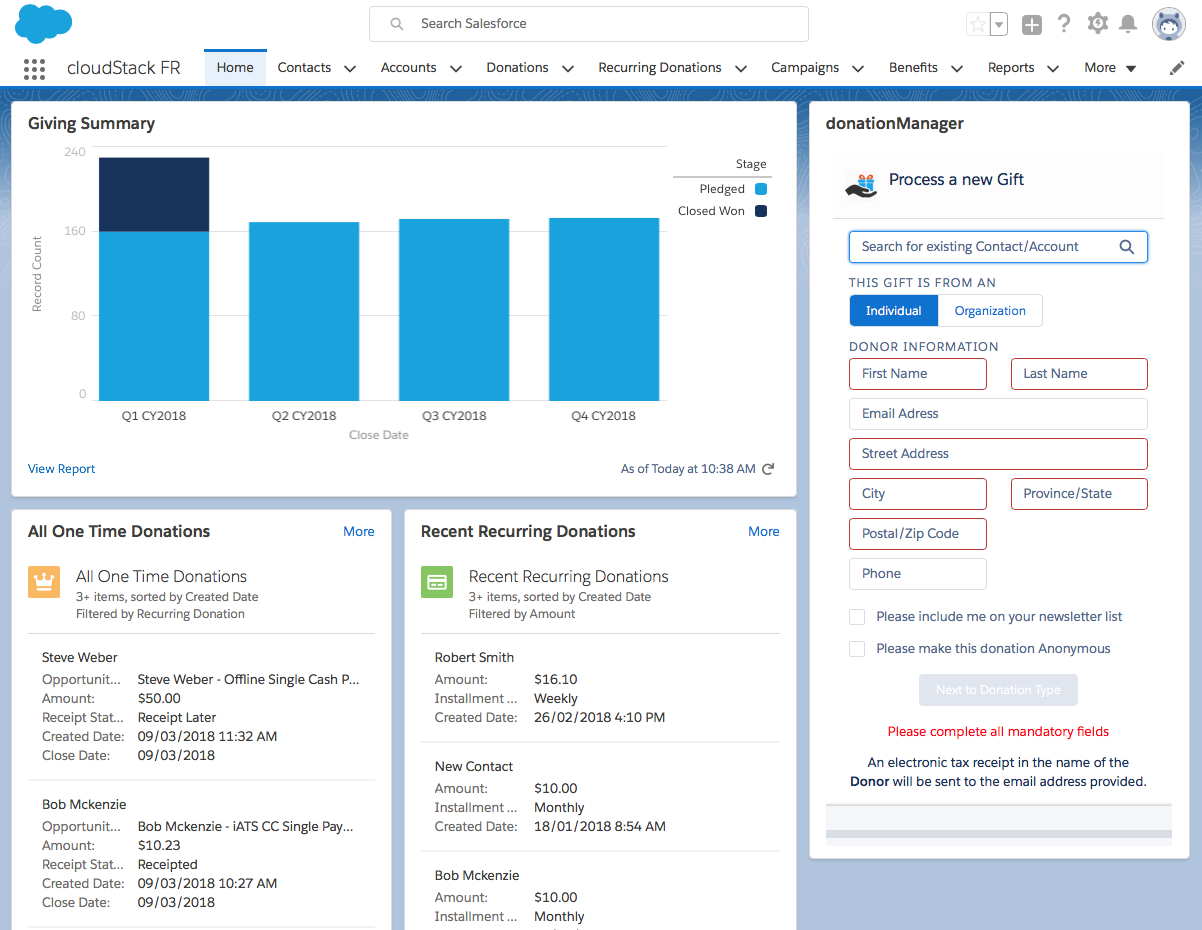Click the Email Adress field
The width and height of the screenshot is (1202, 930).
pyautogui.click(x=998, y=414)
